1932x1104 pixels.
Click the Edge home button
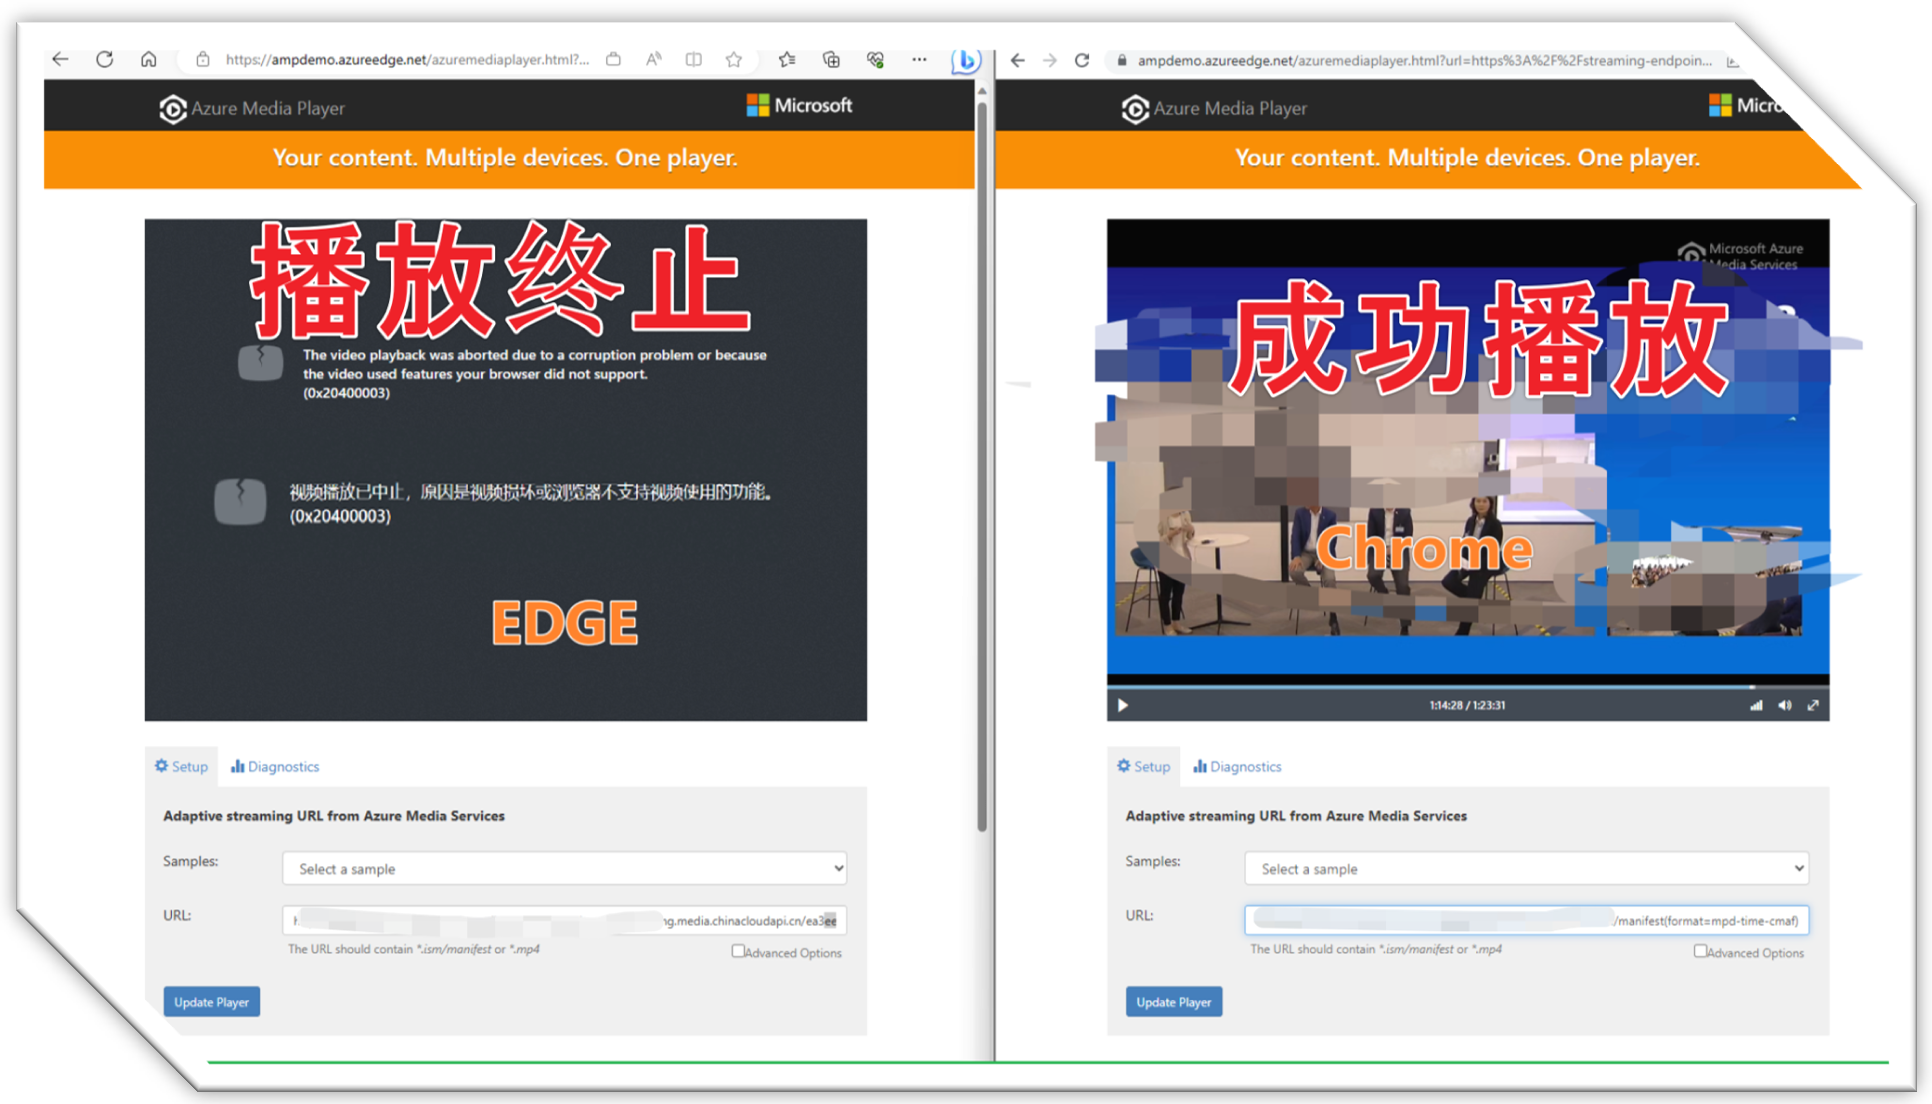pos(148,60)
